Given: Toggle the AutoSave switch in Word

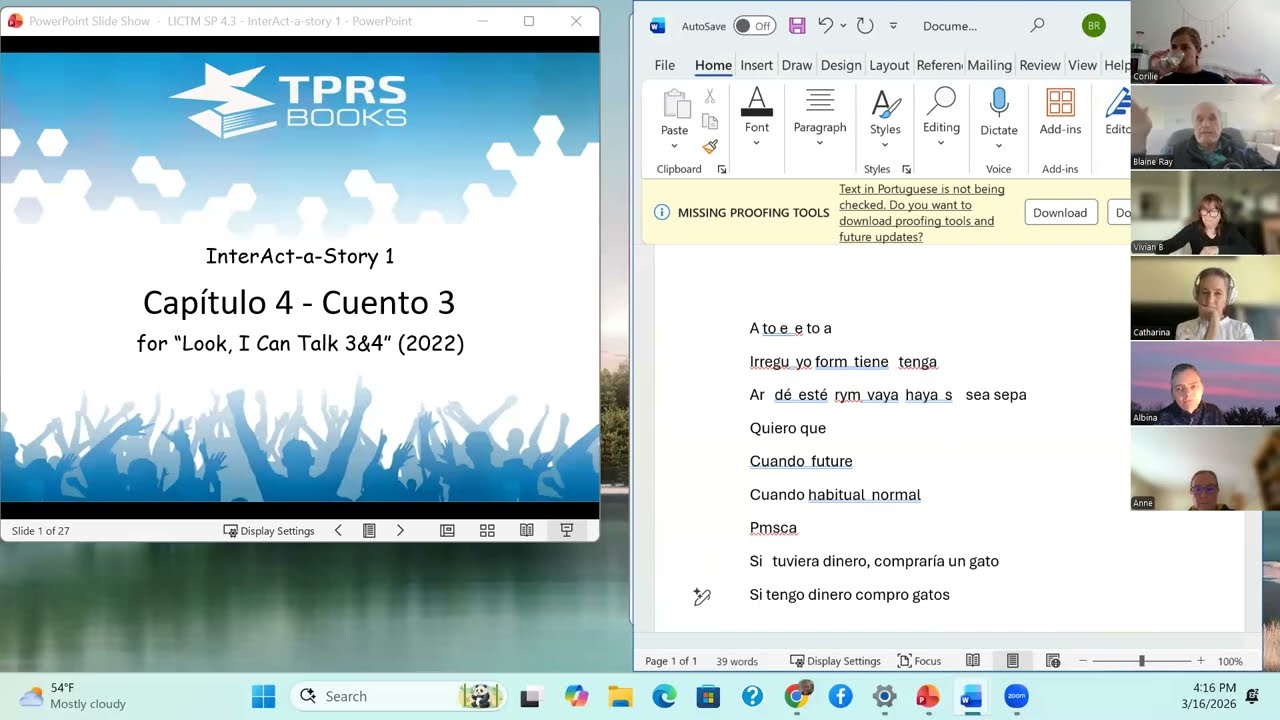Looking at the screenshot, I should [754, 26].
